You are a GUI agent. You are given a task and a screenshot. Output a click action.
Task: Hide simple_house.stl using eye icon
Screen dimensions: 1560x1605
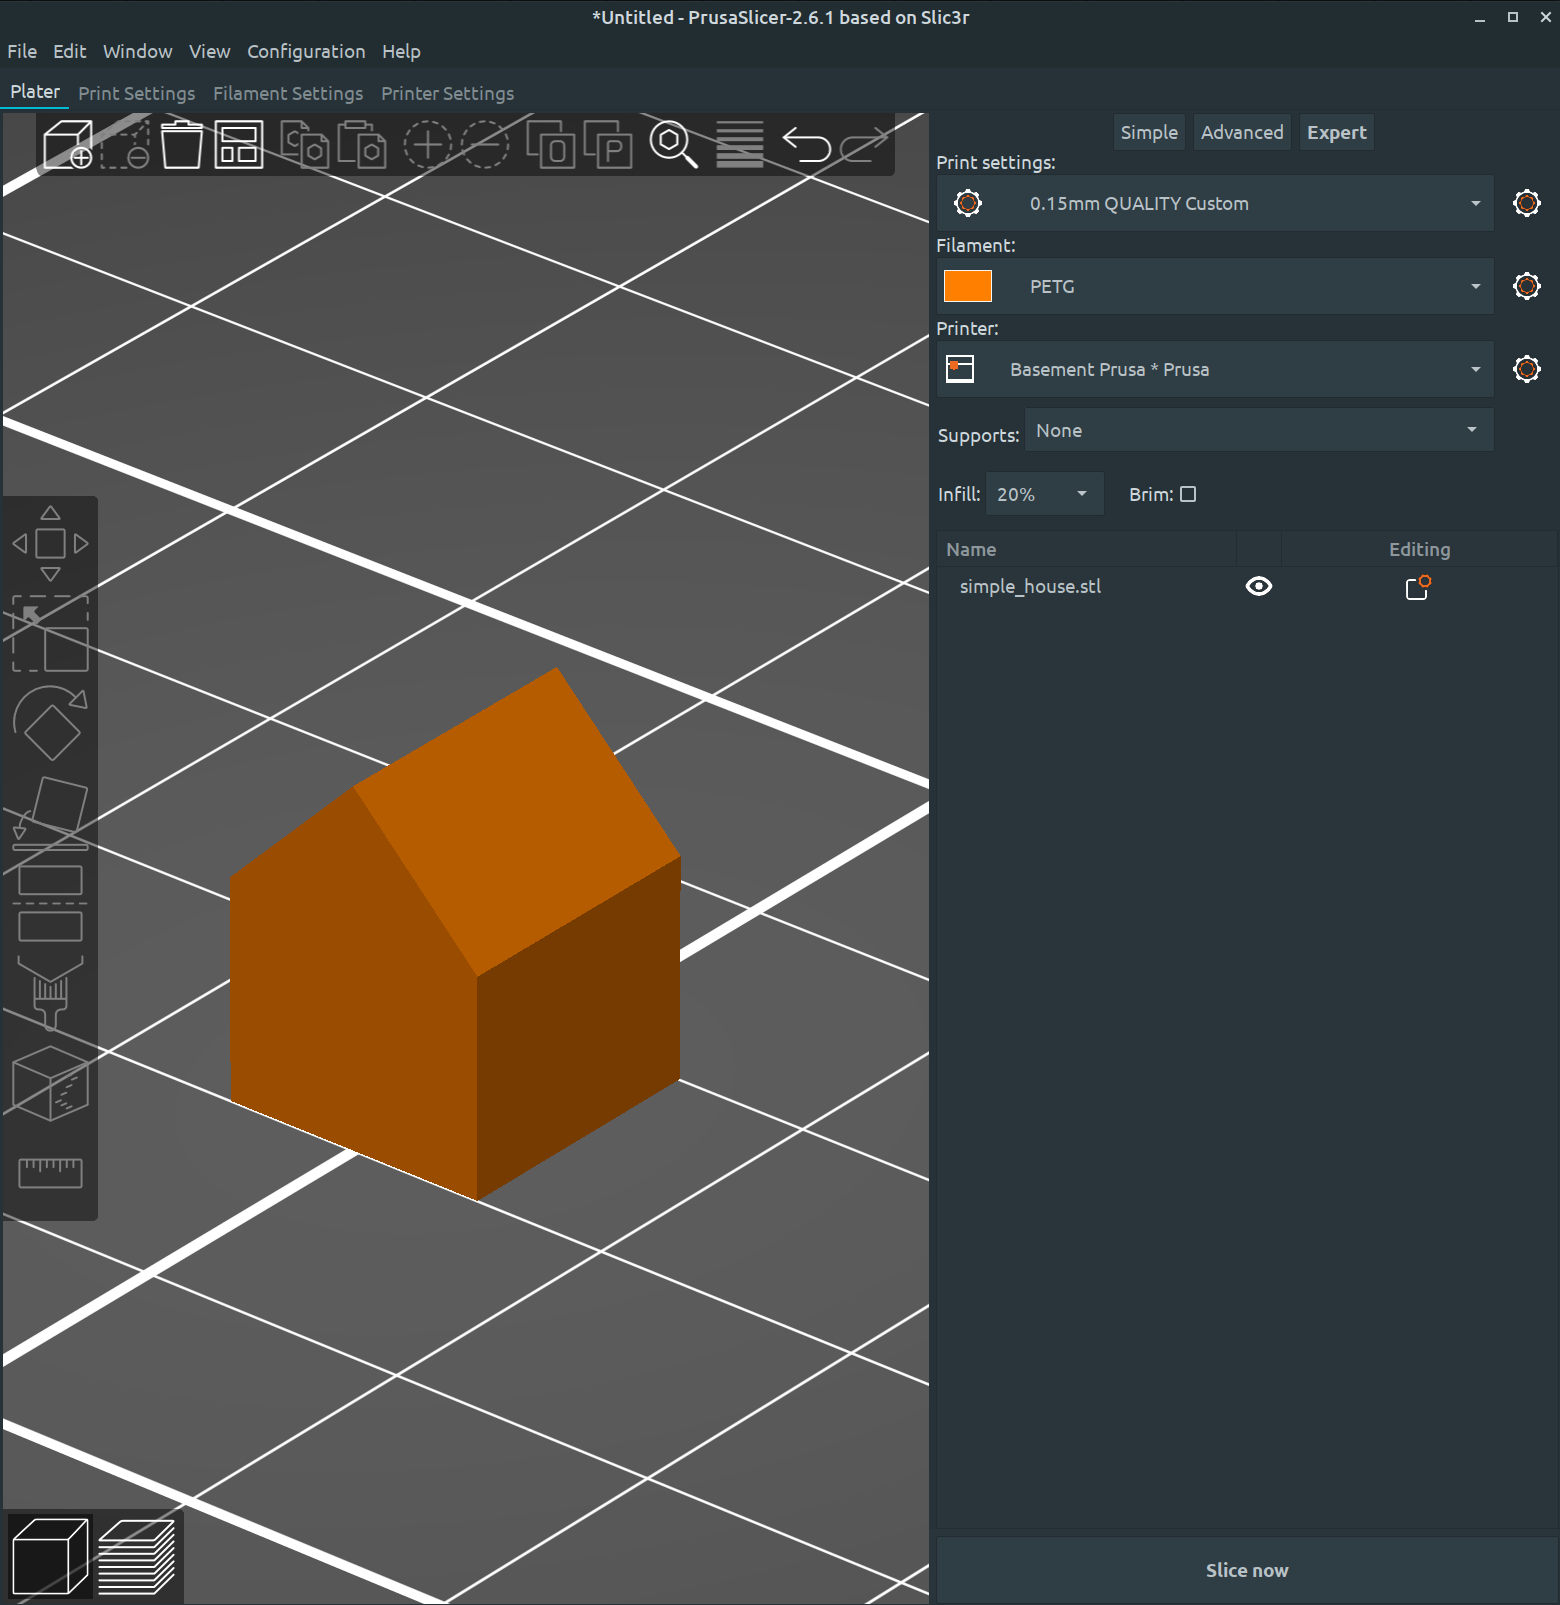point(1259,587)
